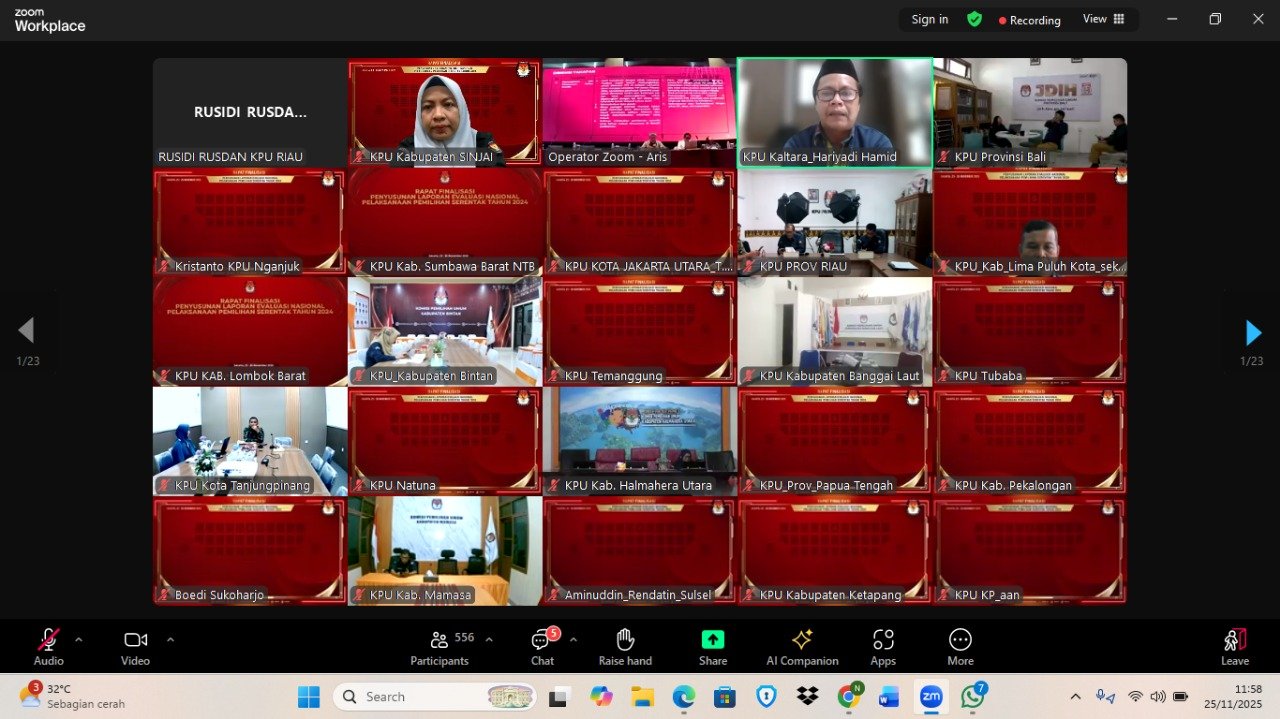
Task: Click the Raise hand icon
Action: pos(625,640)
